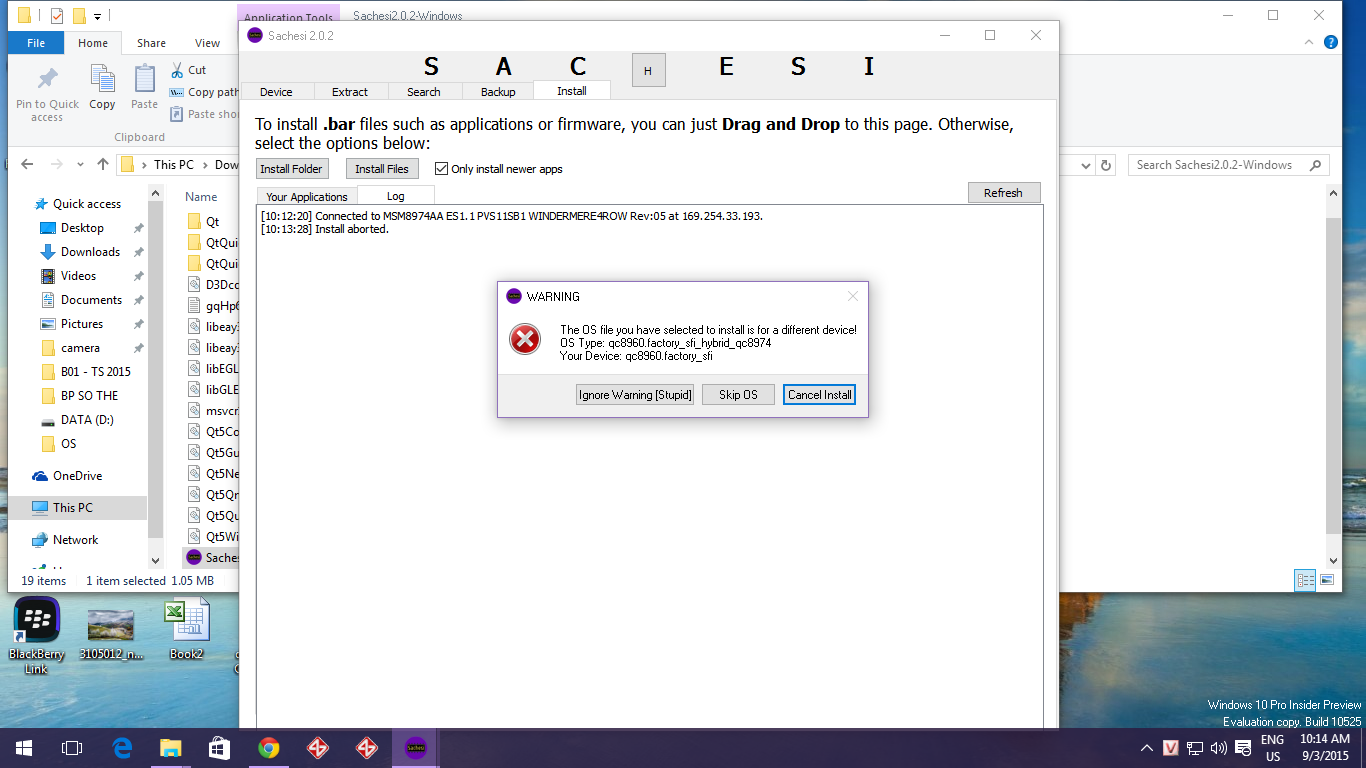1366x768 pixels.
Task: Open Windows Store from taskbar
Action: pyautogui.click(x=219, y=748)
